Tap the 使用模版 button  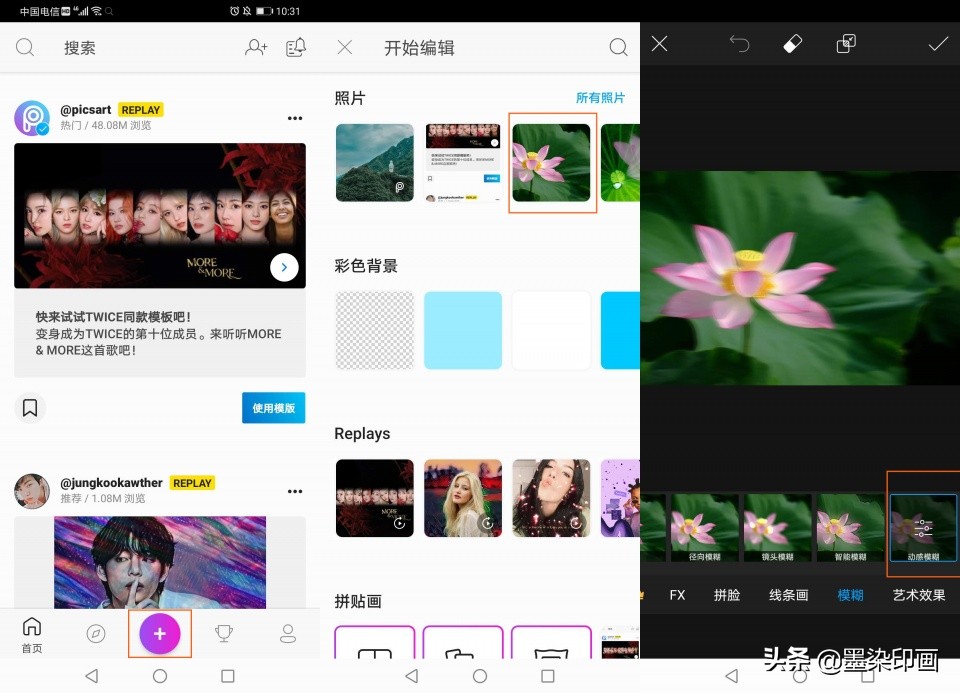click(274, 408)
